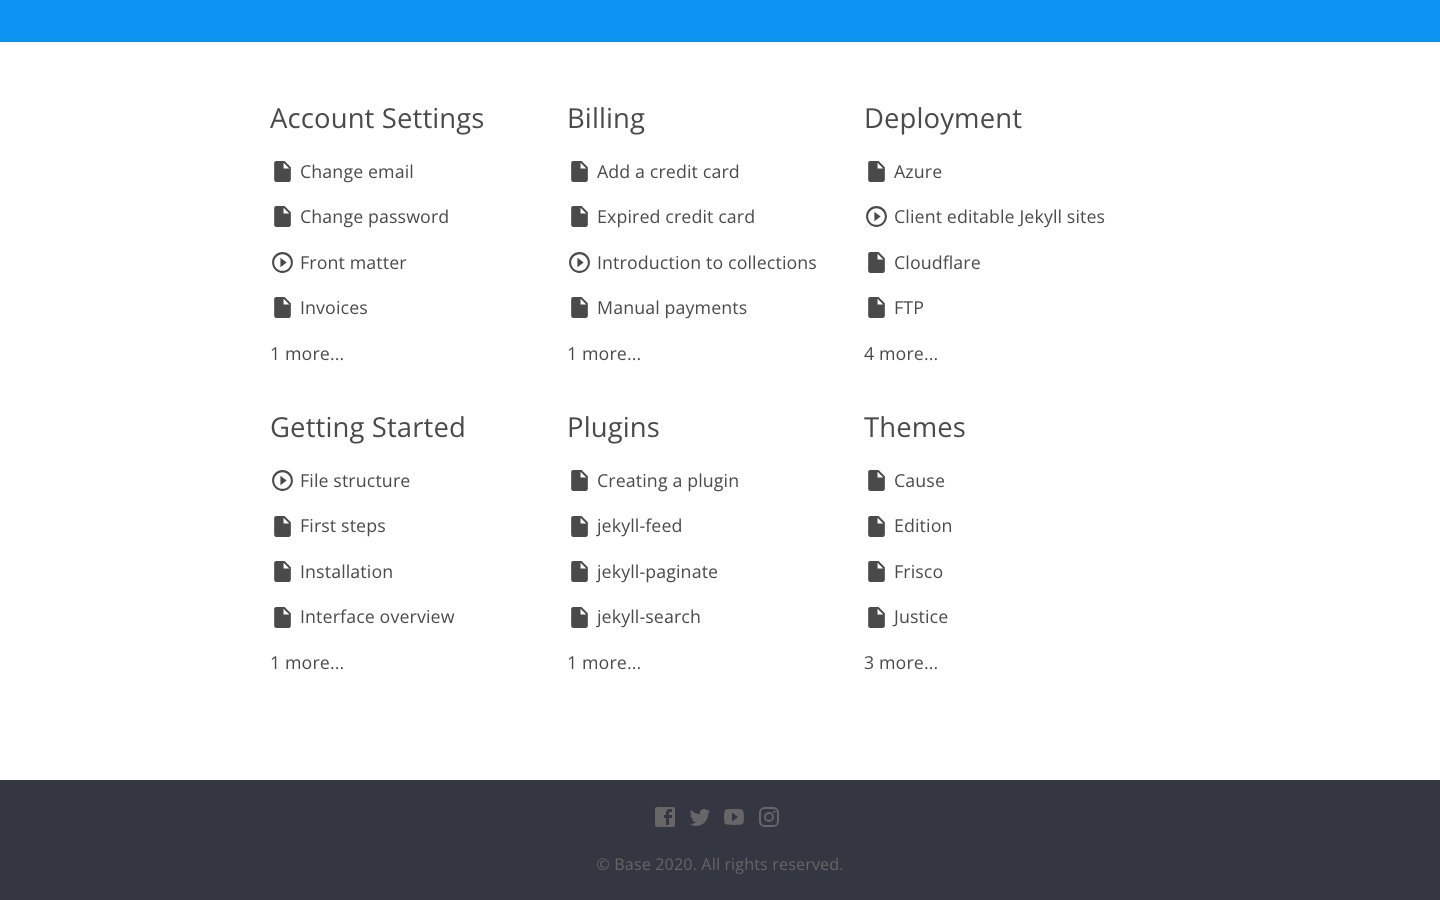This screenshot has height=900, width=1440.
Task: Show 1 more under Plugins
Action: click(x=604, y=663)
